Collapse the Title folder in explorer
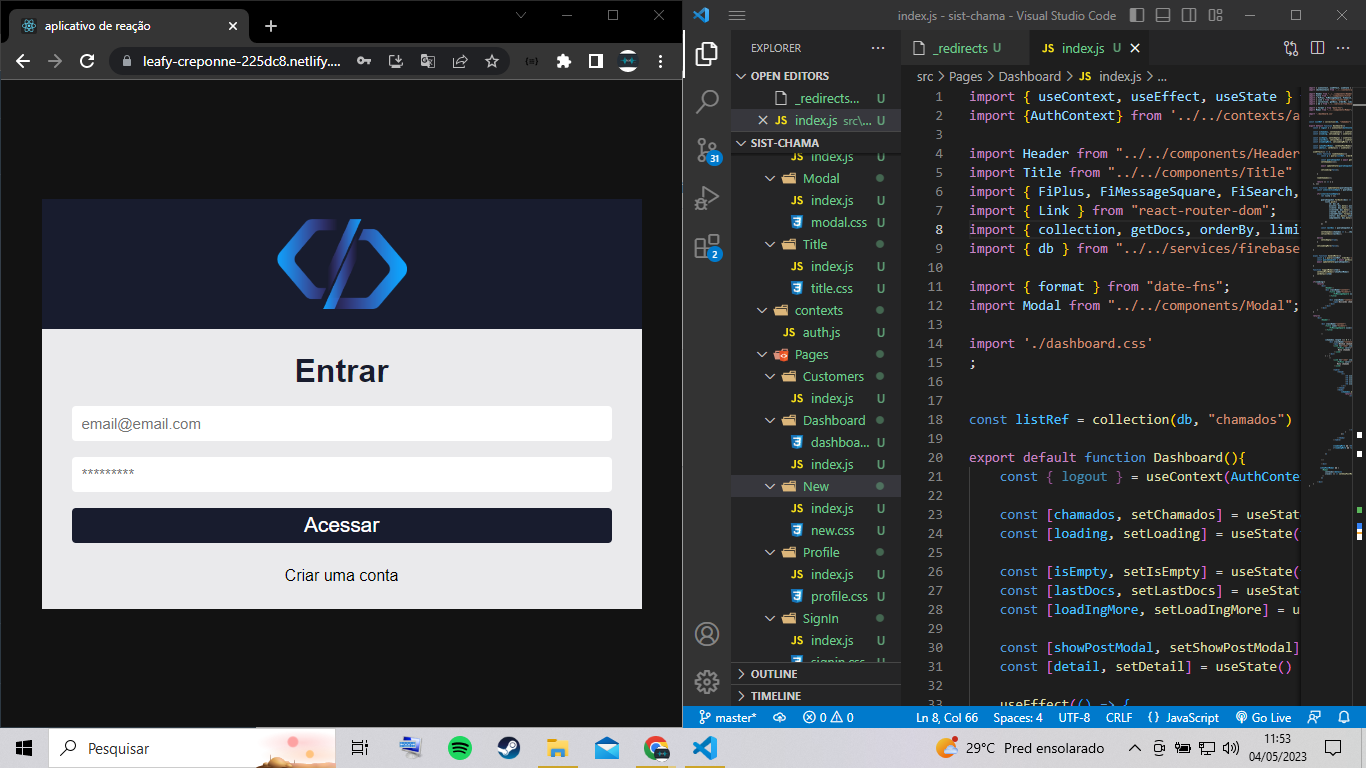Viewport: 1366px width, 768px height. coord(815,245)
